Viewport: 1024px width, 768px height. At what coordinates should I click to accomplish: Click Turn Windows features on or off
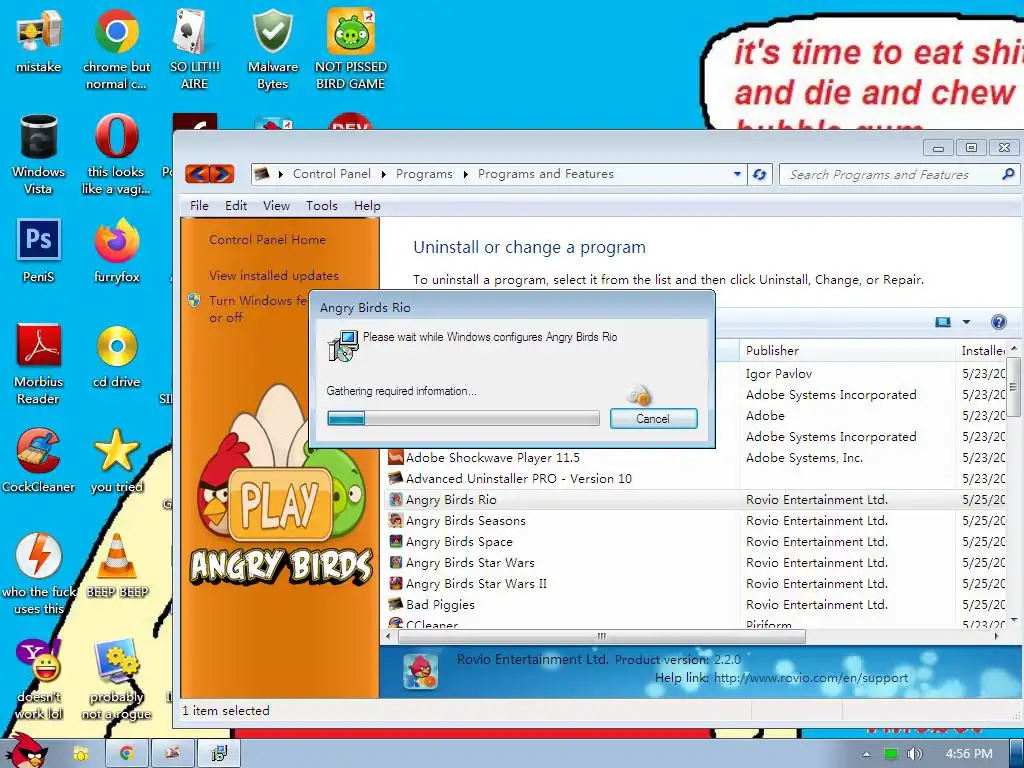tap(257, 309)
